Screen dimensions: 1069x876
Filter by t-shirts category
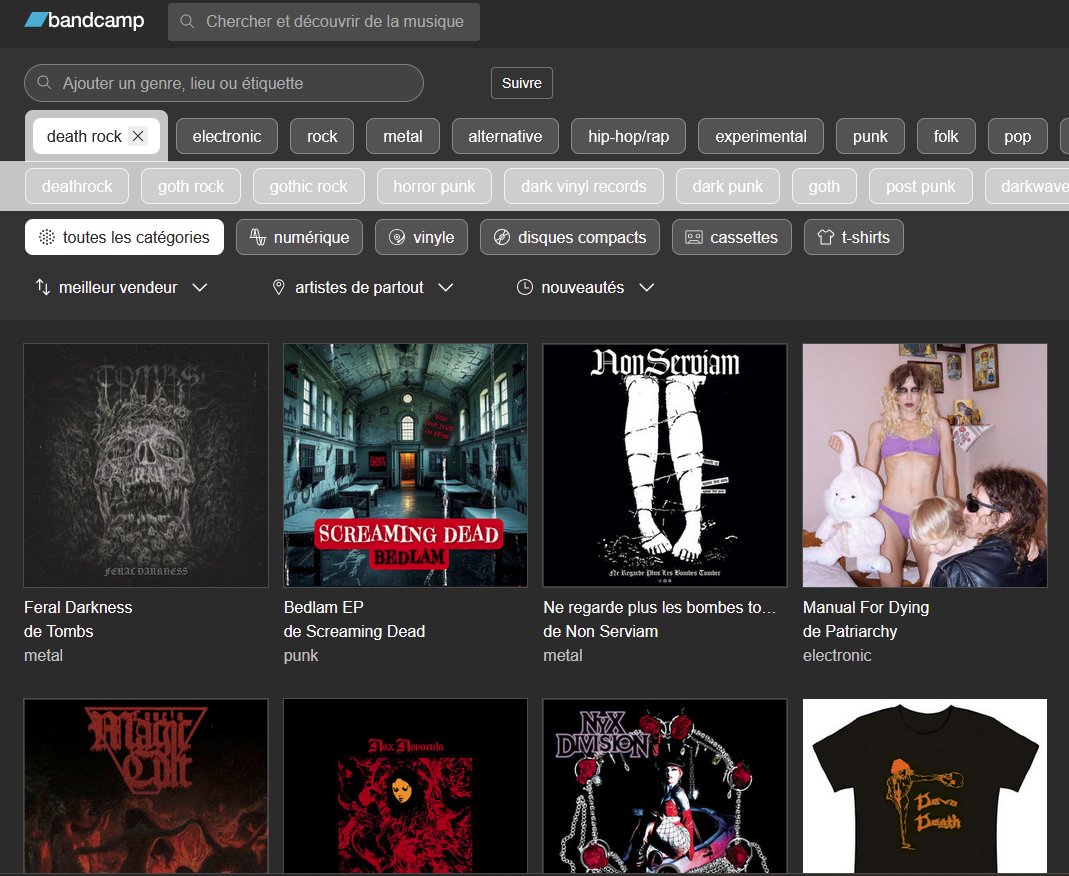[x=854, y=237]
